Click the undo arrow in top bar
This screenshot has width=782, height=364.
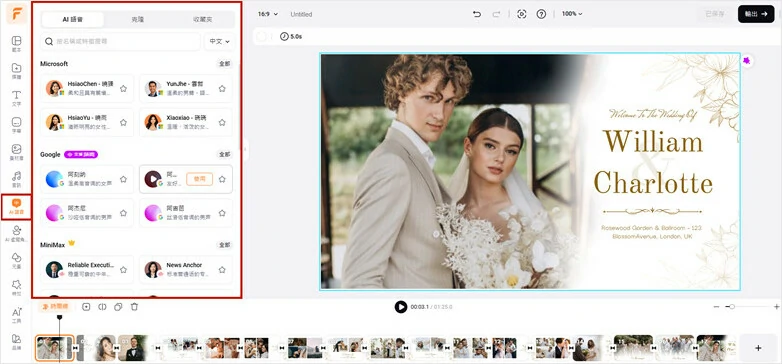(477, 14)
